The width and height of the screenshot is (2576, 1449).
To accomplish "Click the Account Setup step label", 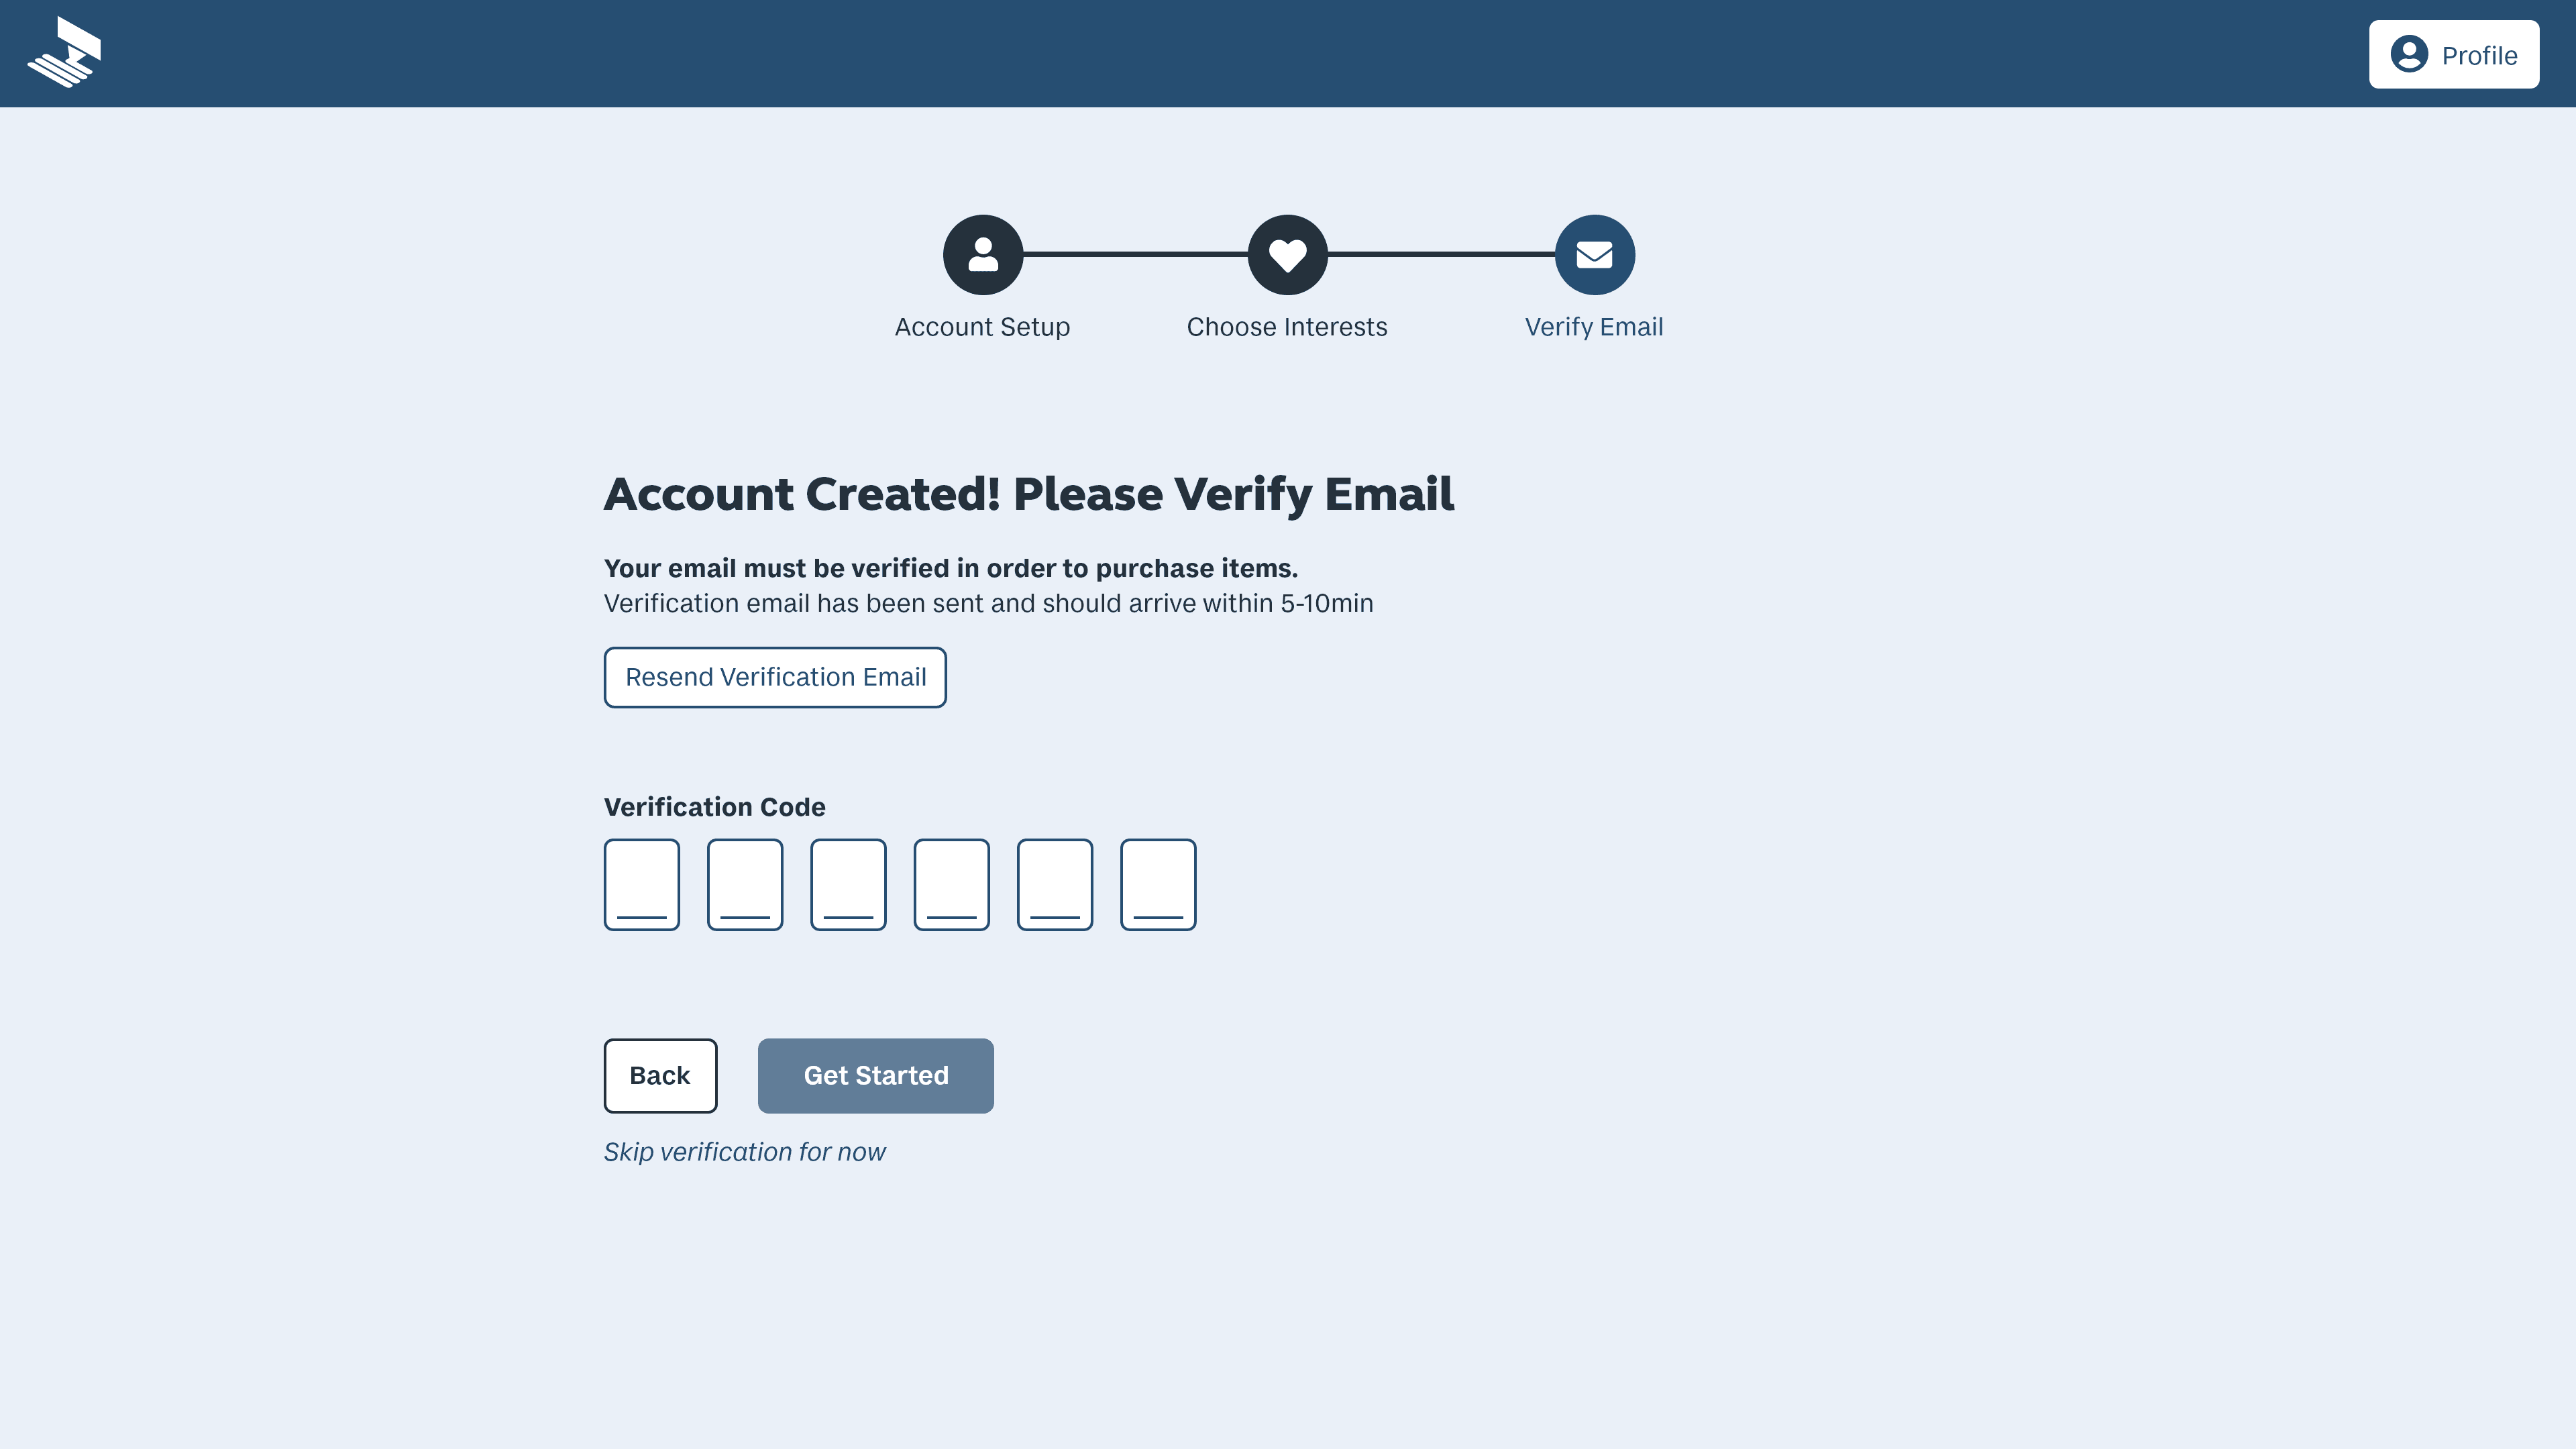I will (x=982, y=326).
